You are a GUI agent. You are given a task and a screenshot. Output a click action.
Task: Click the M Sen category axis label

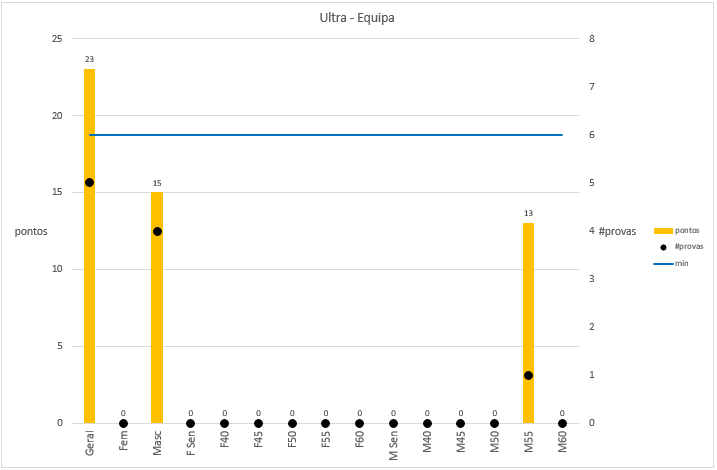click(393, 445)
